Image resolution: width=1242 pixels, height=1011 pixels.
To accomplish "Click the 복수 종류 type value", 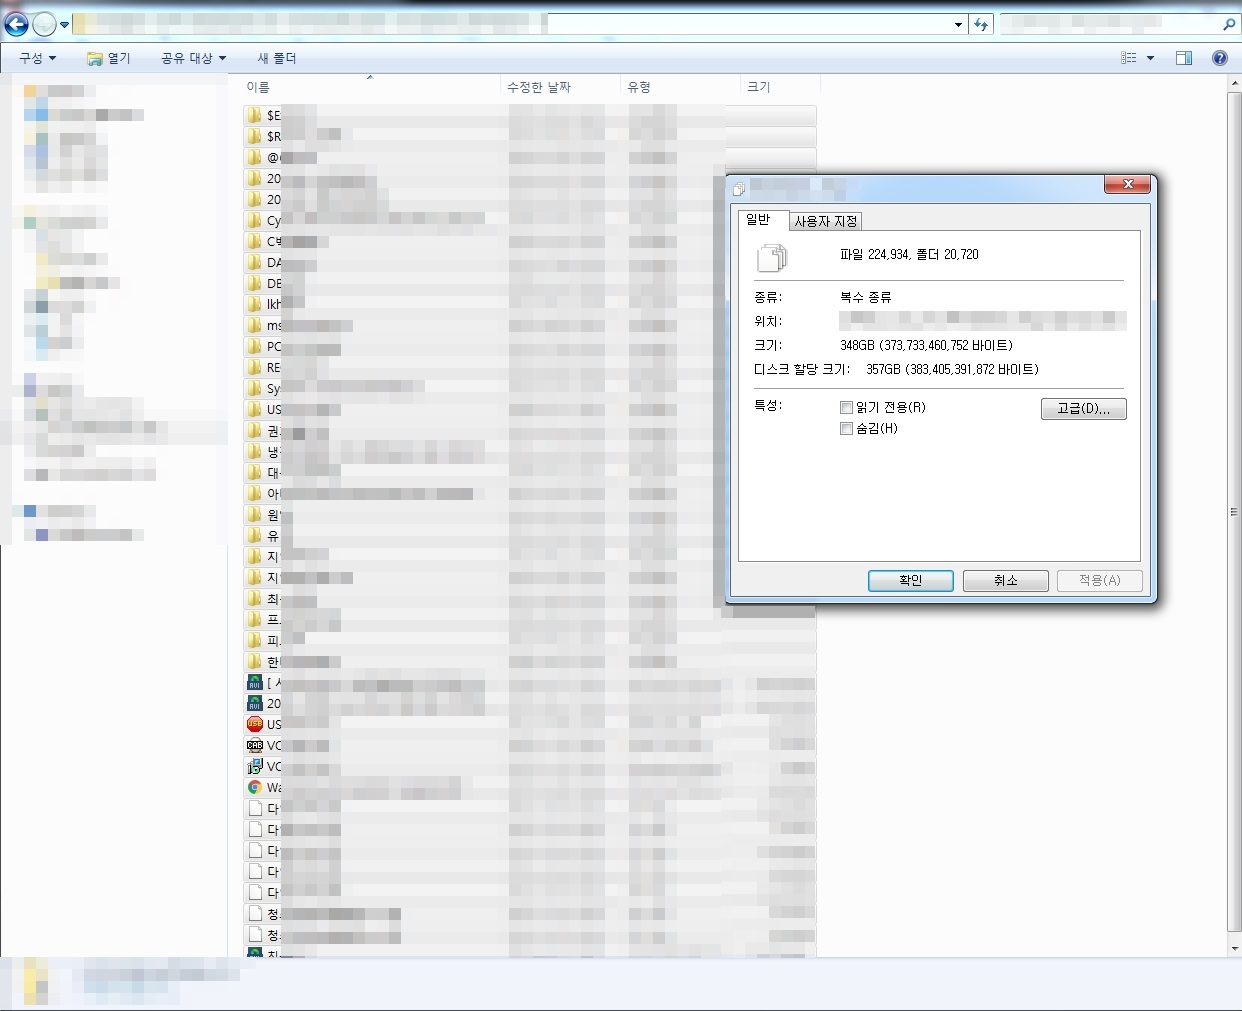I will 865,297.
